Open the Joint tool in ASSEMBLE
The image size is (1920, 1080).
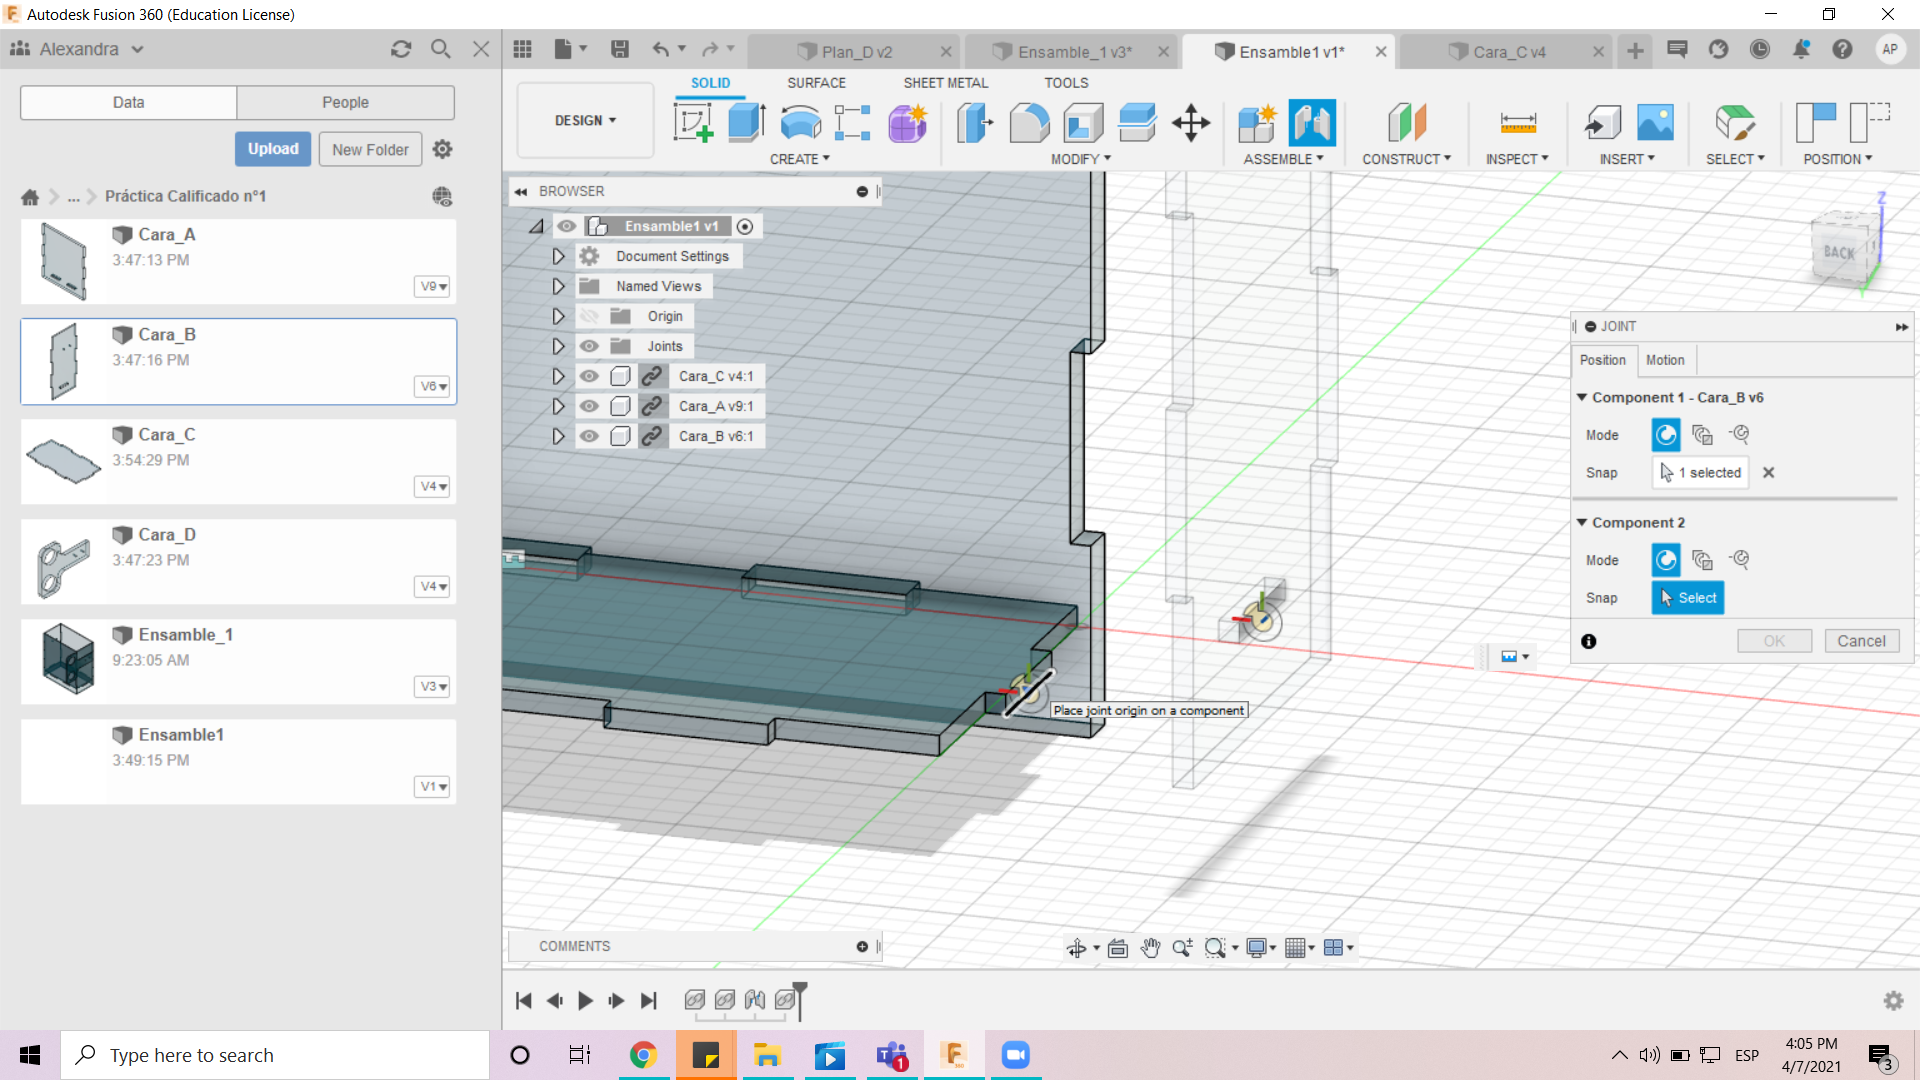click(1312, 123)
